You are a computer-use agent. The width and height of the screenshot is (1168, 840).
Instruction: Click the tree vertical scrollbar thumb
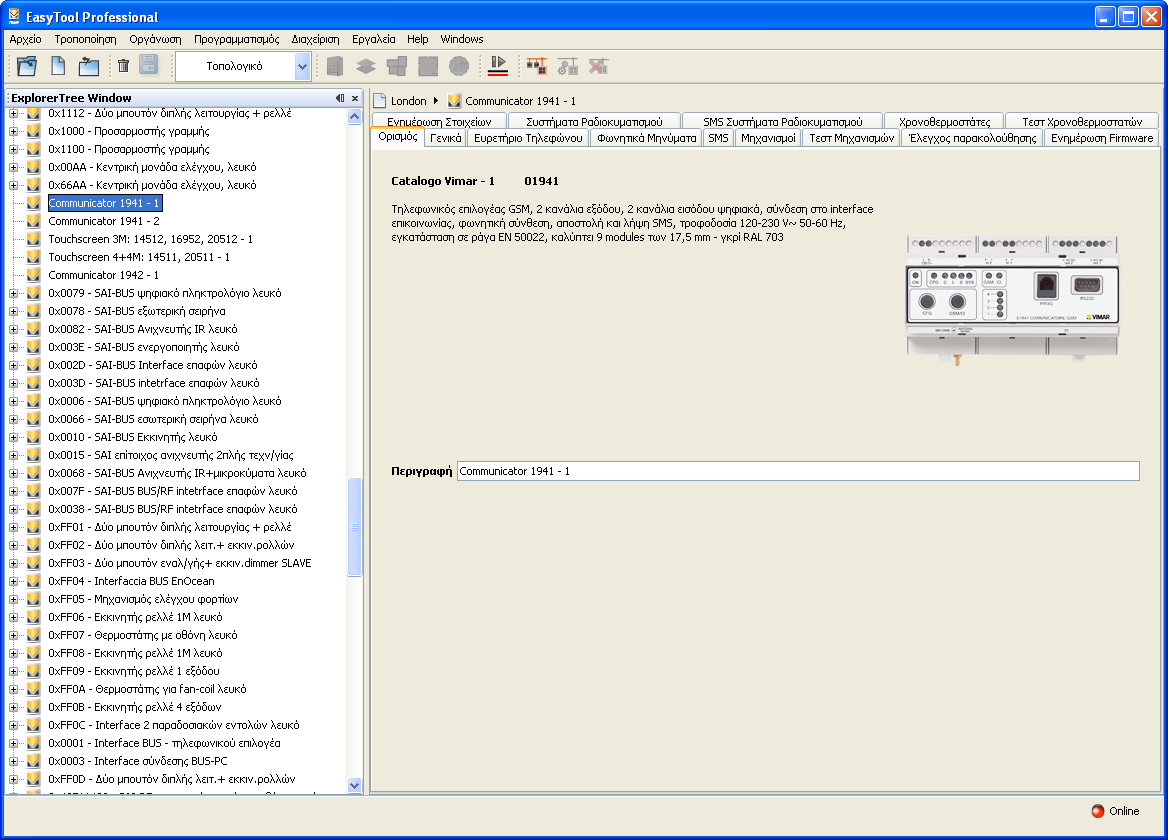coord(355,527)
